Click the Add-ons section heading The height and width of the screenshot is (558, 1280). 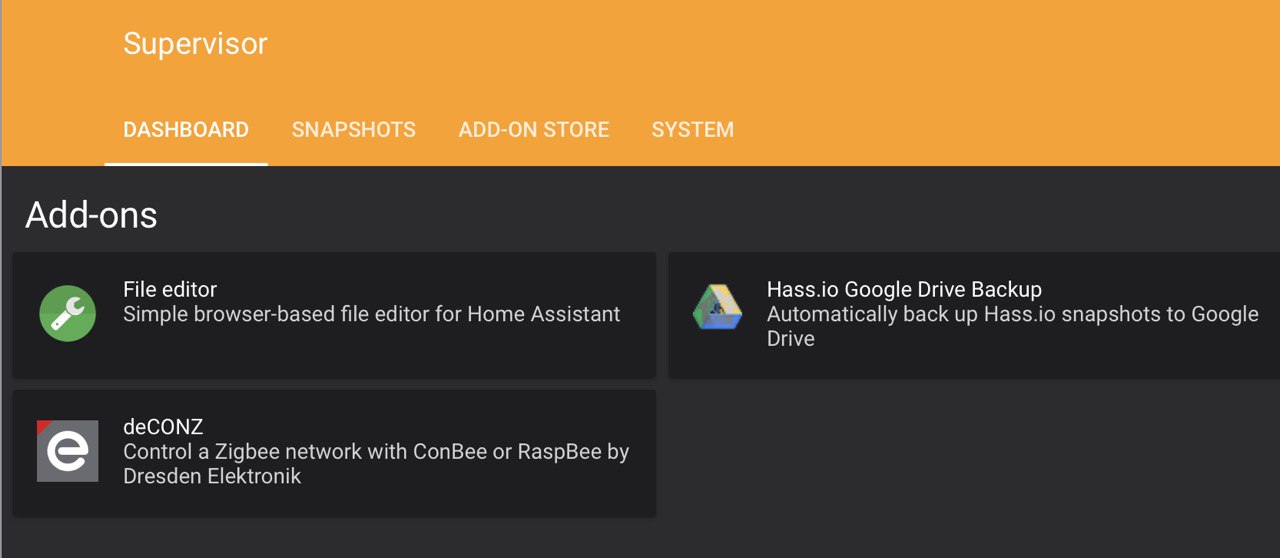(91, 215)
